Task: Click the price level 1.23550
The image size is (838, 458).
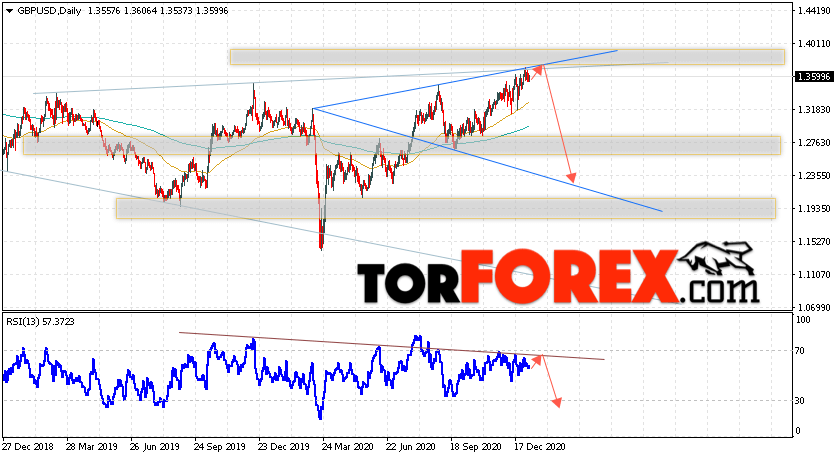Action: pyautogui.click(x=814, y=176)
